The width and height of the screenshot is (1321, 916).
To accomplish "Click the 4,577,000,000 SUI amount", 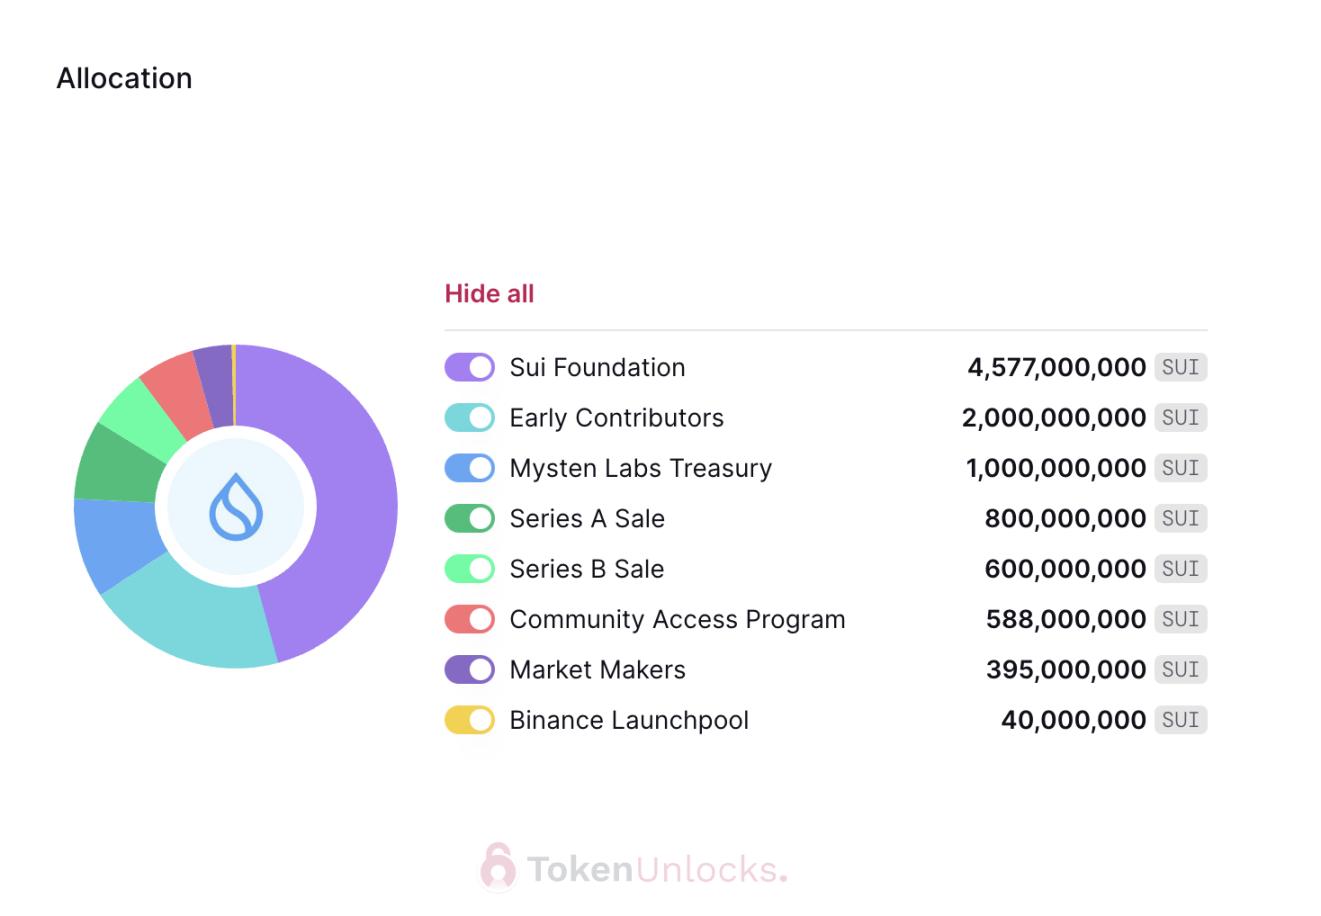I will [x=1056, y=367].
